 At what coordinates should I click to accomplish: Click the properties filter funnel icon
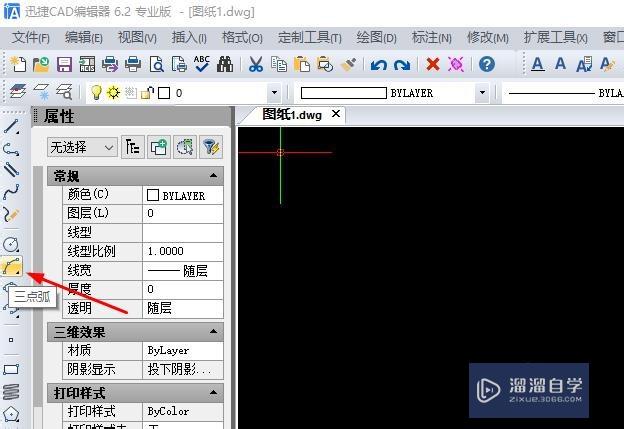[211, 147]
